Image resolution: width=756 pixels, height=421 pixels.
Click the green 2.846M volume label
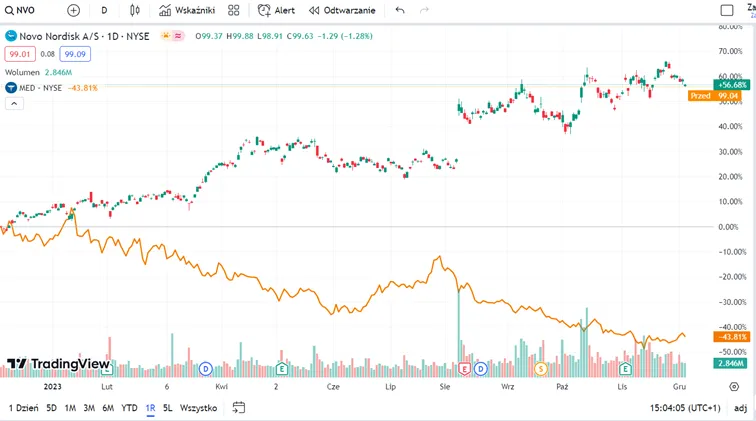(730, 363)
